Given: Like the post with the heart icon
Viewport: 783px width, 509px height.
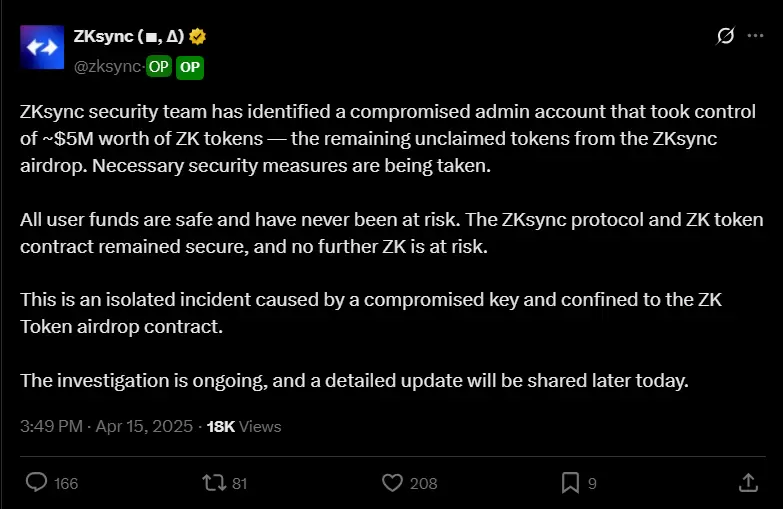Looking at the screenshot, I should click(392, 483).
